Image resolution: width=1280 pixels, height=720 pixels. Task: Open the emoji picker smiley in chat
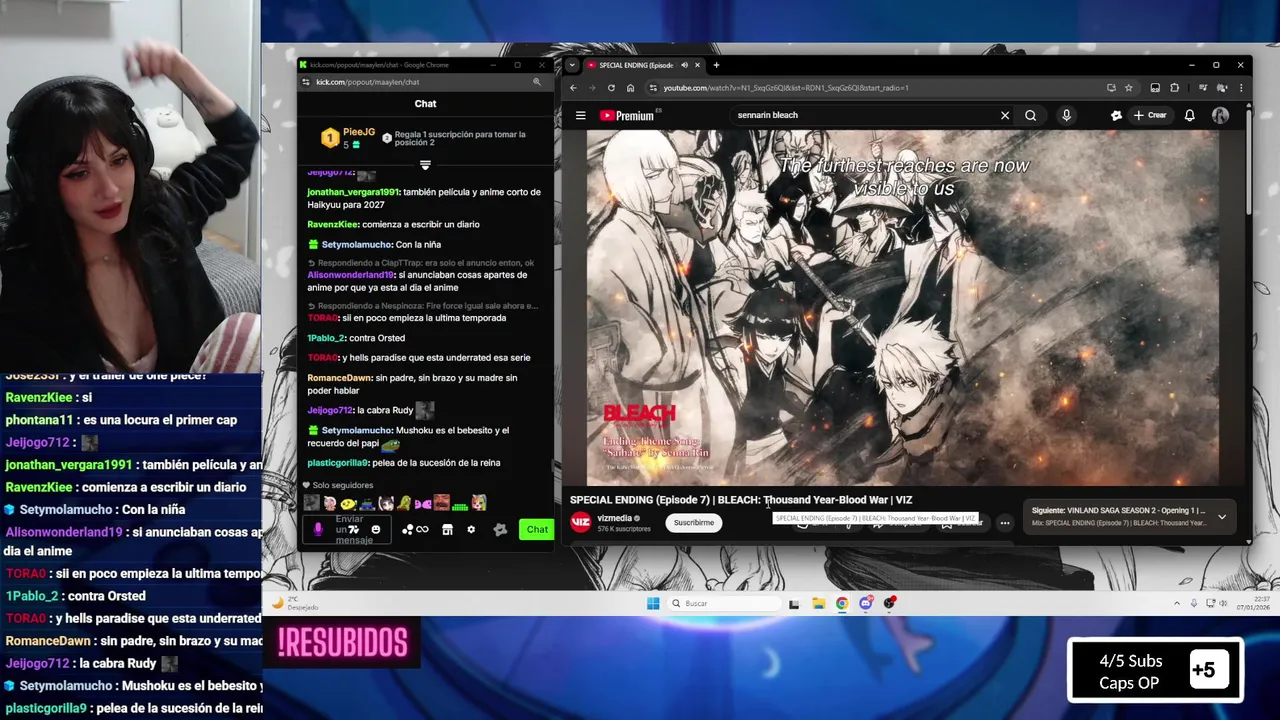376,529
